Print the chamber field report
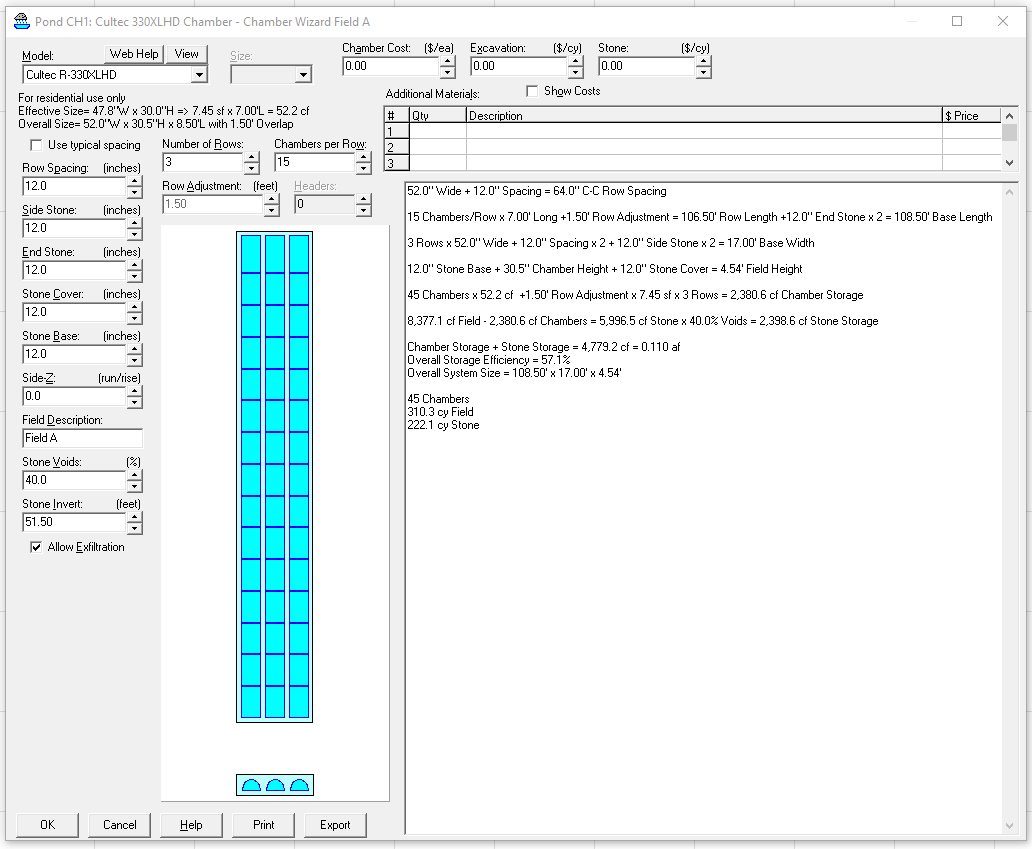 263,825
